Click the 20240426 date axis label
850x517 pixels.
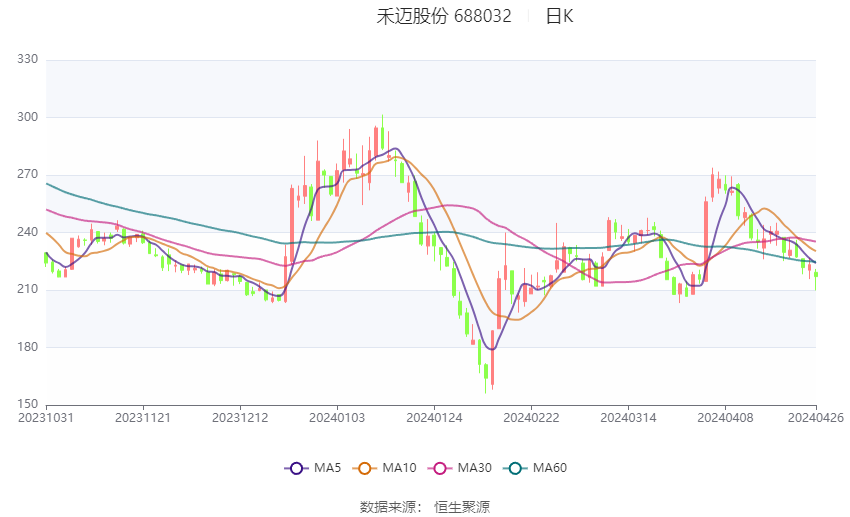point(816,418)
